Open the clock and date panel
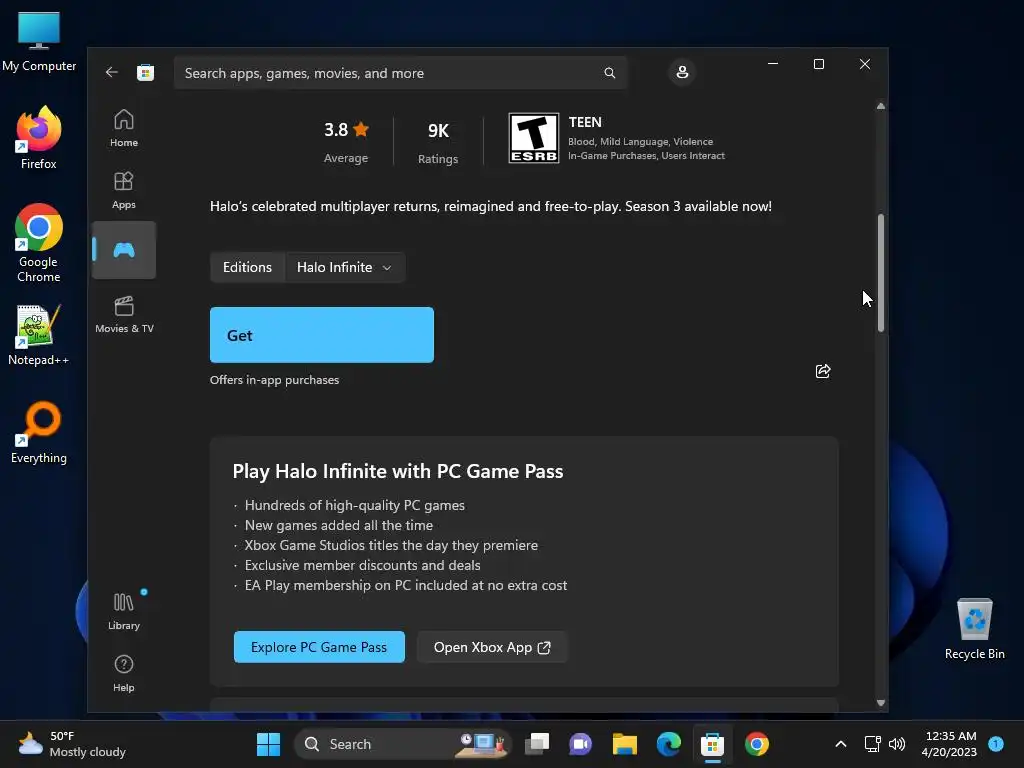The image size is (1024, 768). pos(950,744)
